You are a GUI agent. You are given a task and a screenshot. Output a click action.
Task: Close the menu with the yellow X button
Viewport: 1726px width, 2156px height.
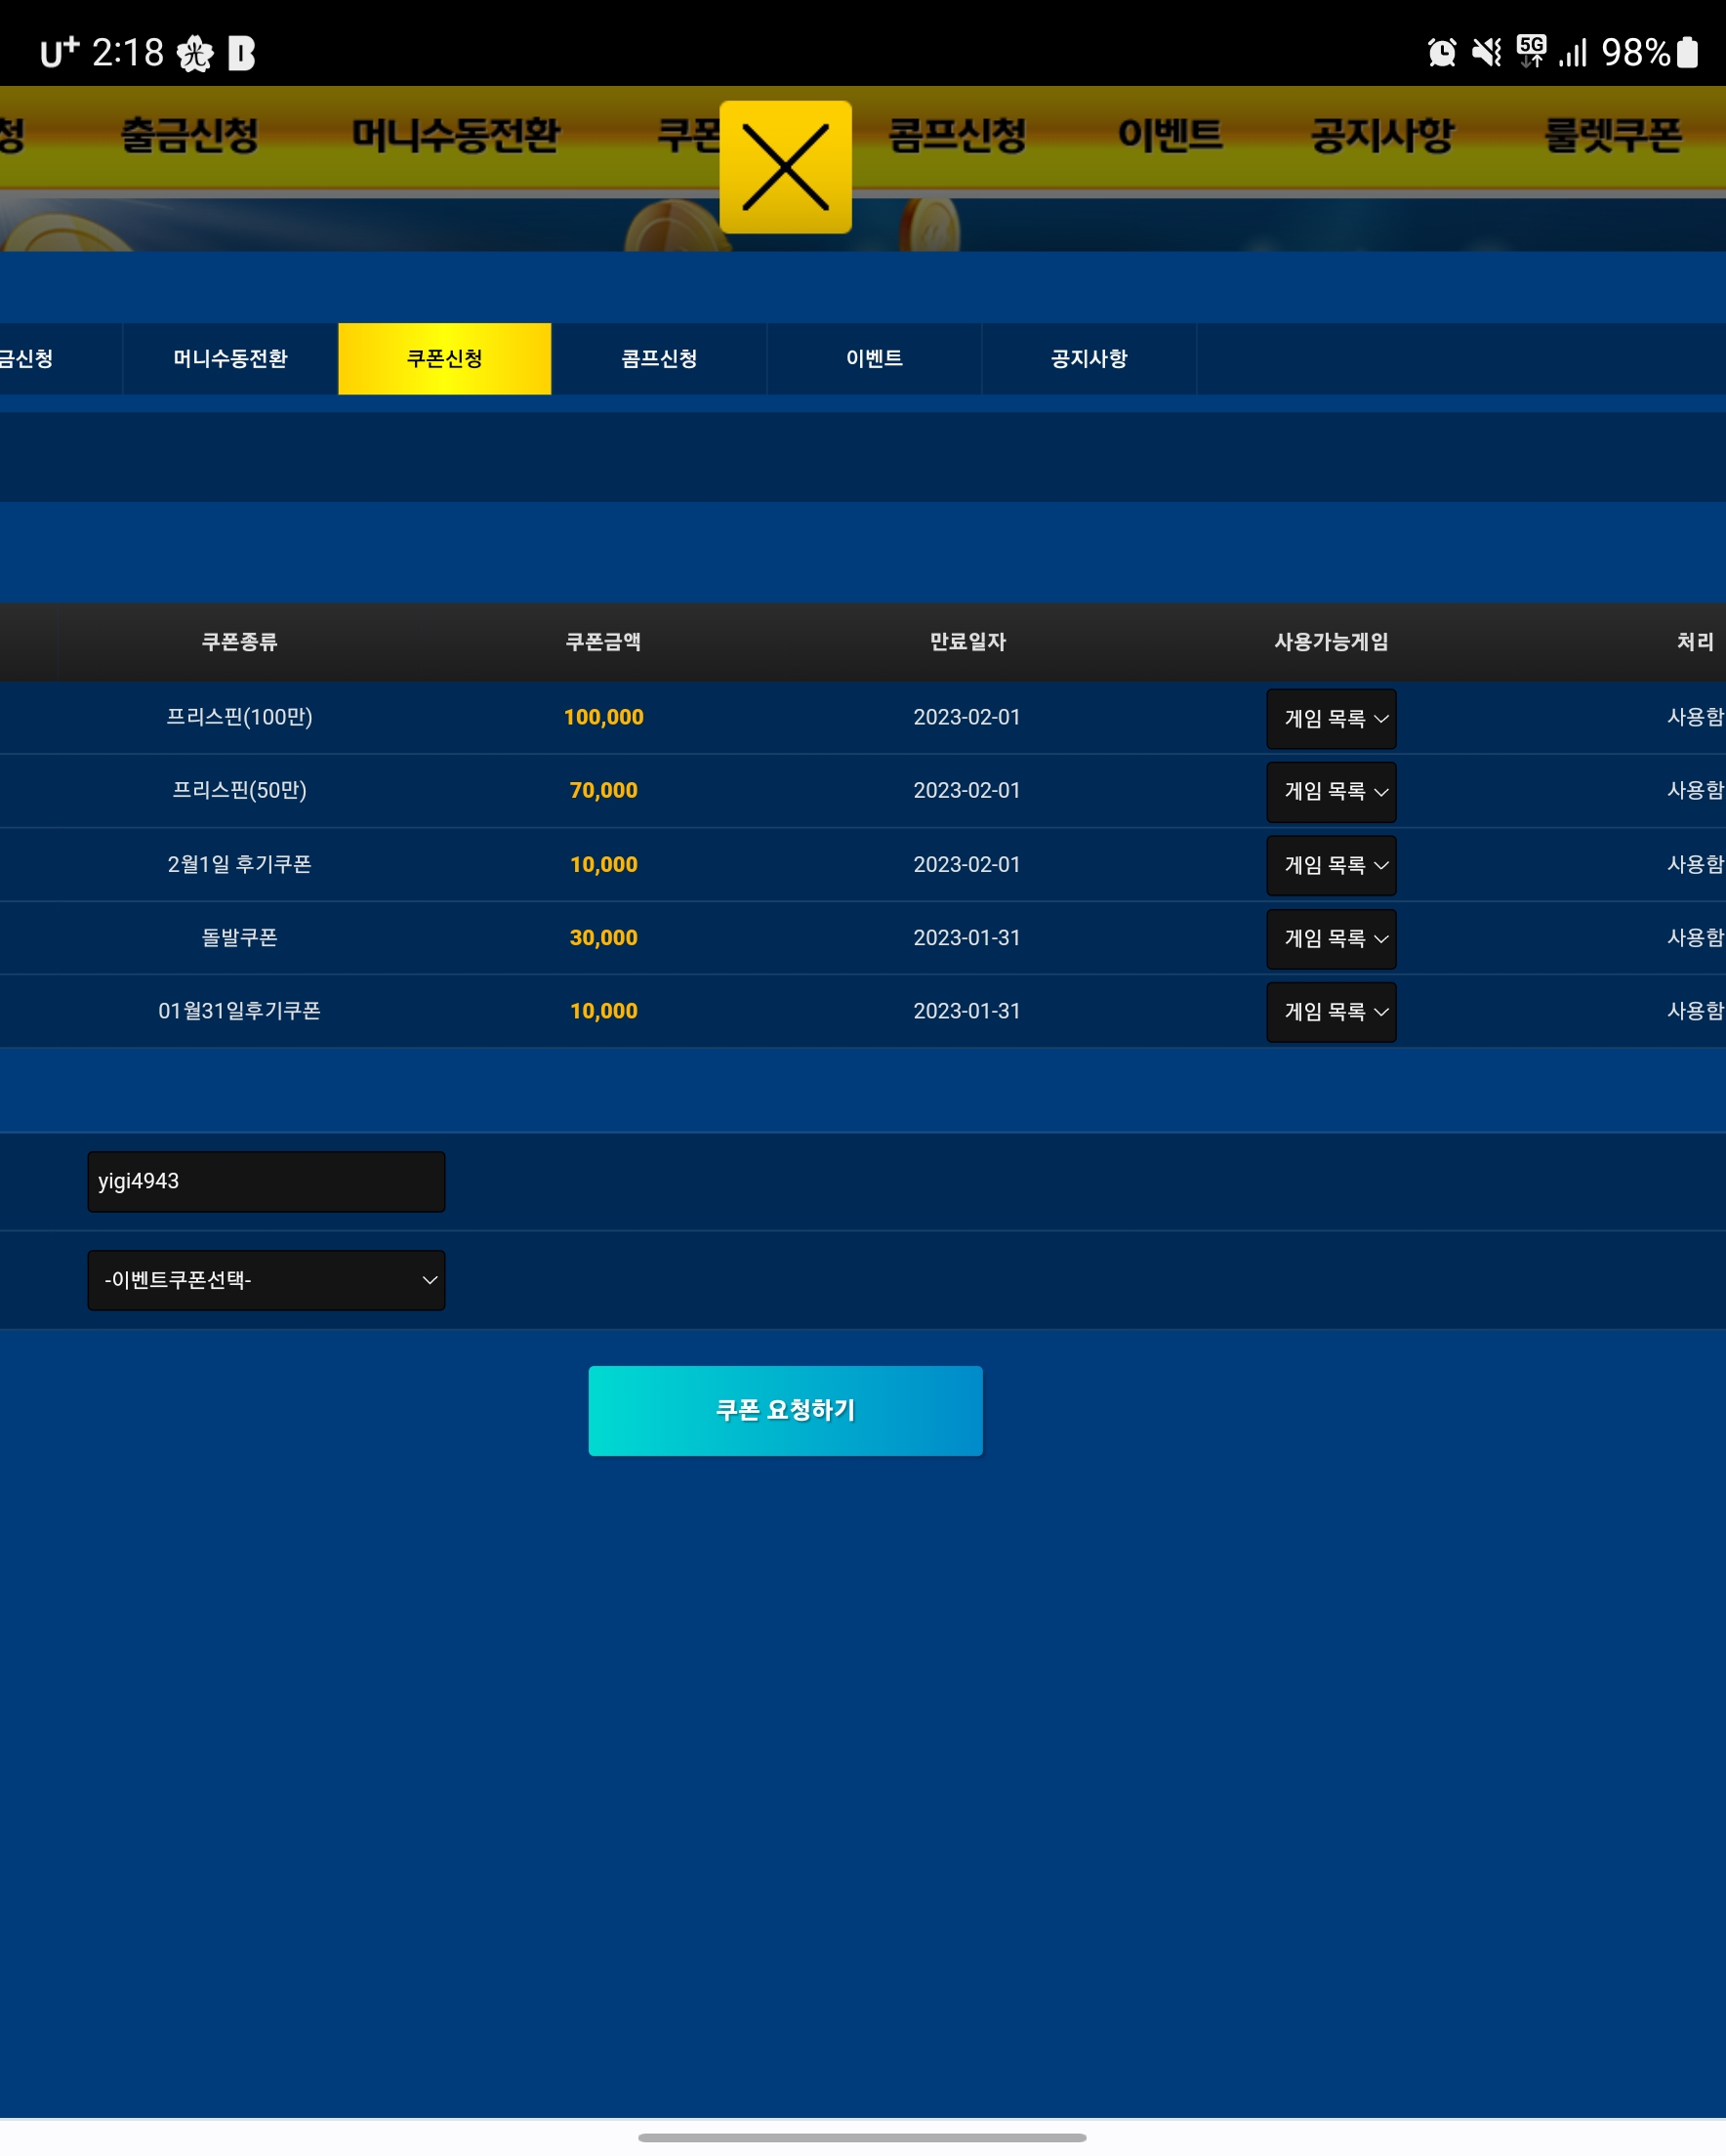(785, 167)
